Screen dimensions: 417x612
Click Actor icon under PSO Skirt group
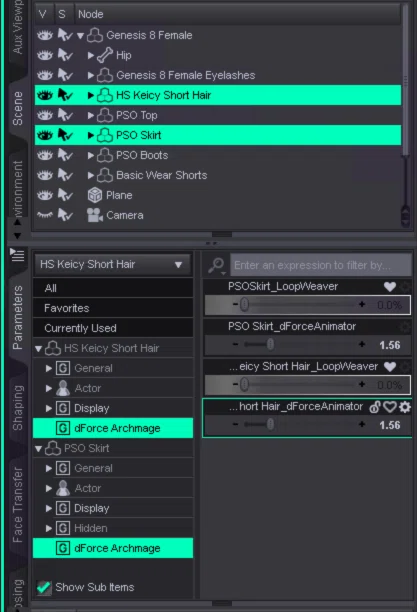[63, 488]
